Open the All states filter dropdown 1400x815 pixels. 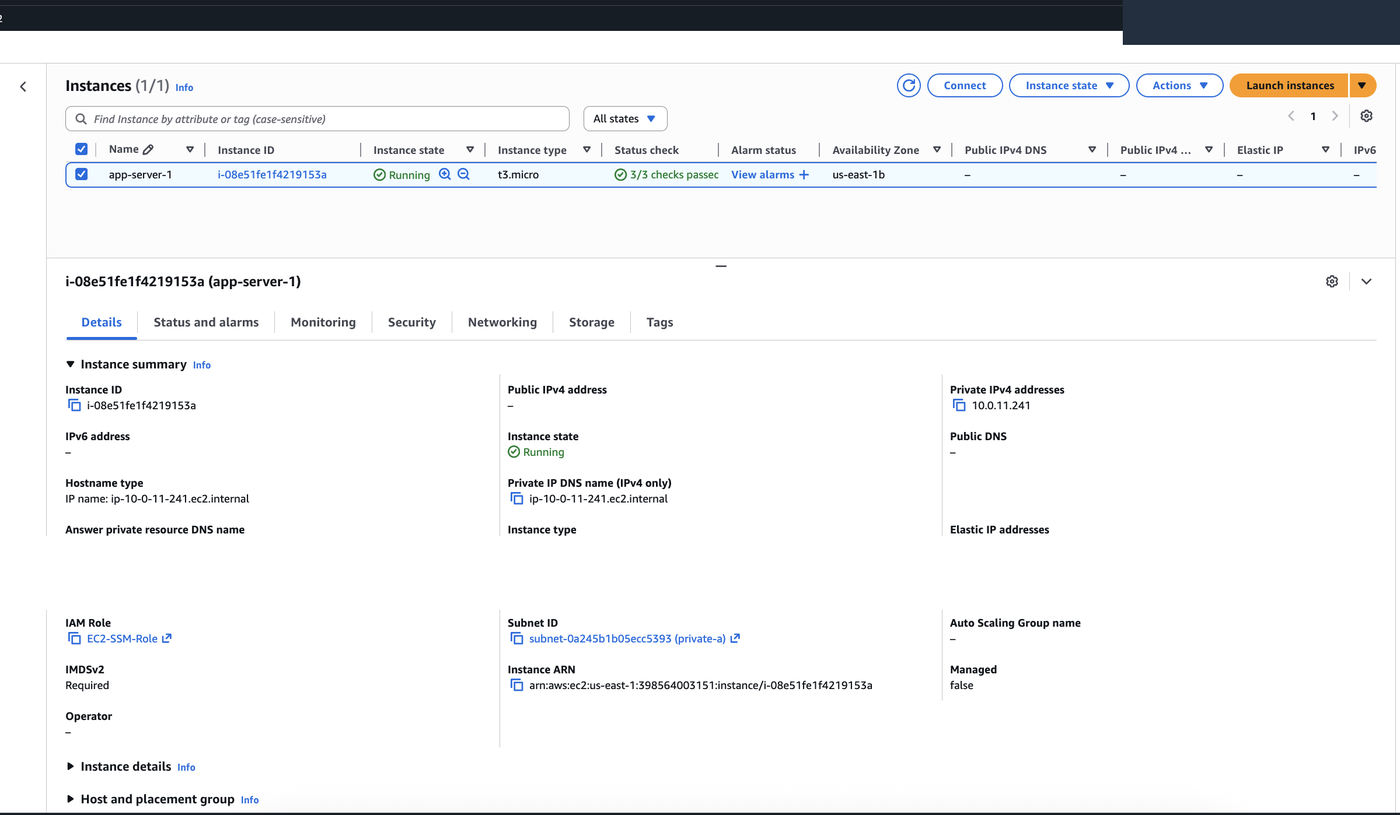[x=625, y=118]
